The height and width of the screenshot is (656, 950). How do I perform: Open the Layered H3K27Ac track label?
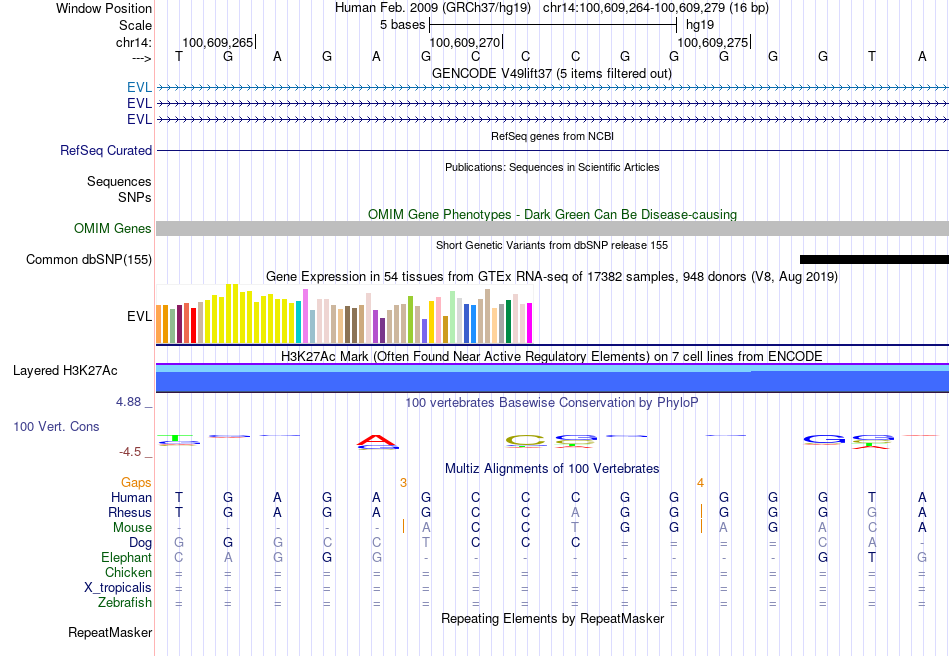coord(65,371)
